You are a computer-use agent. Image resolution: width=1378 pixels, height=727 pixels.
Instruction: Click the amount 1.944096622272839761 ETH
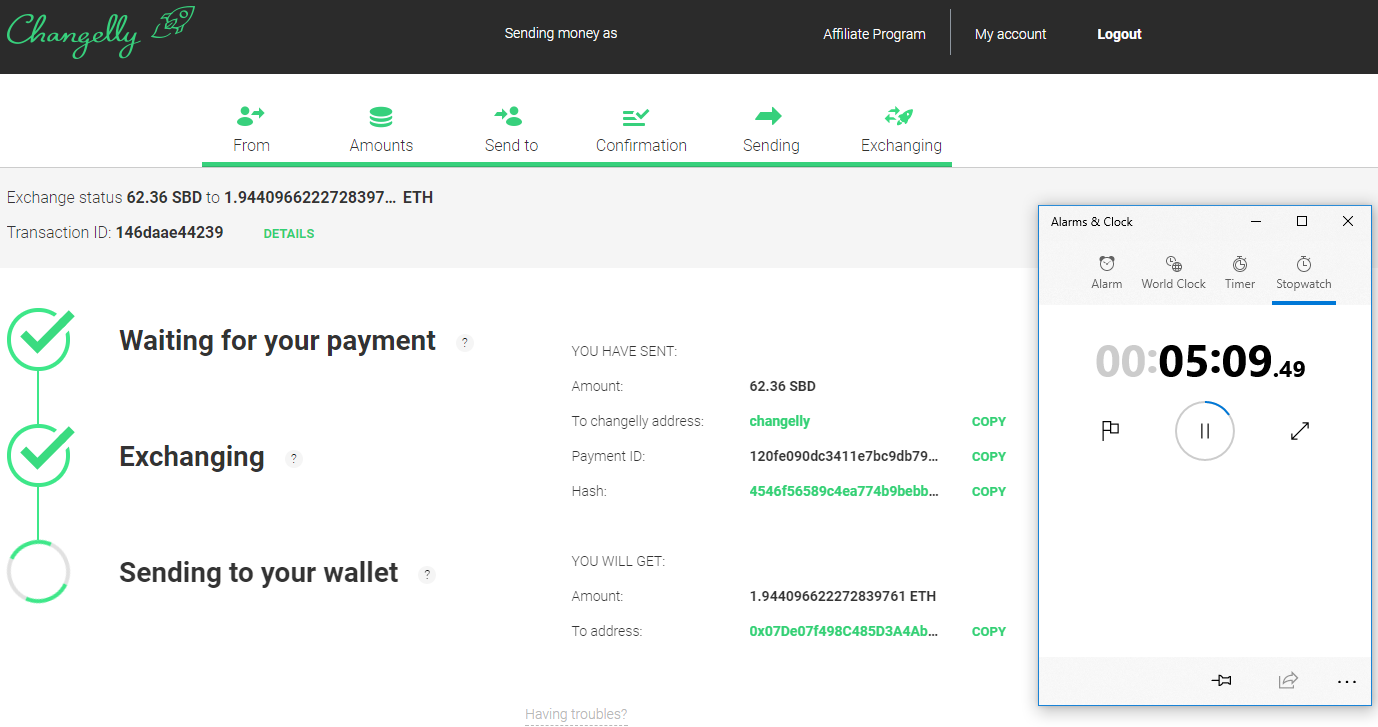tap(843, 596)
